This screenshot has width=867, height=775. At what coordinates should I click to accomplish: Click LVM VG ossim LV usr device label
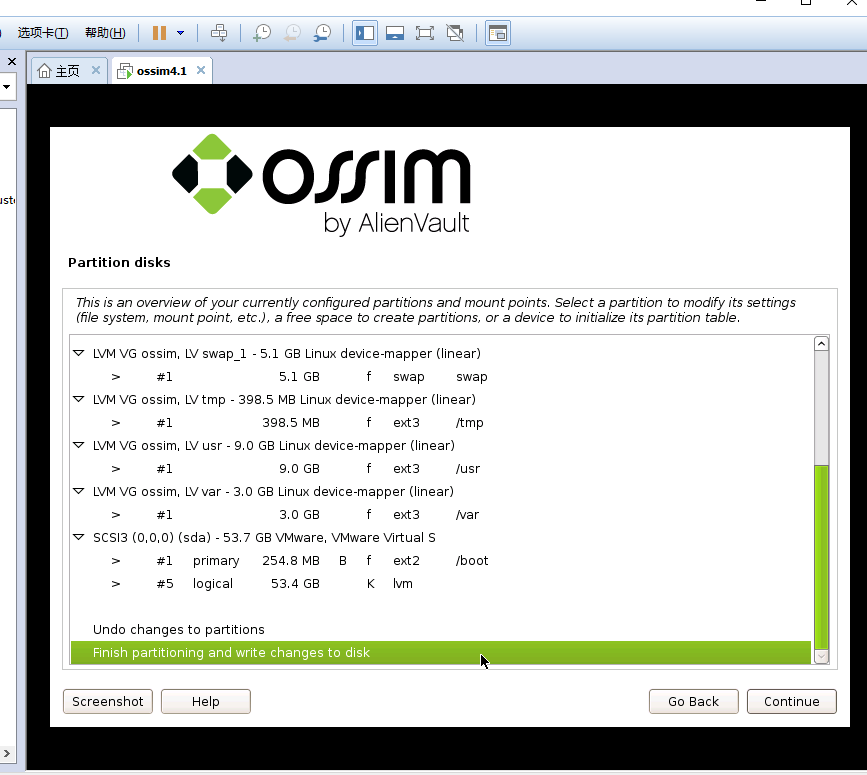tap(274, 446)
